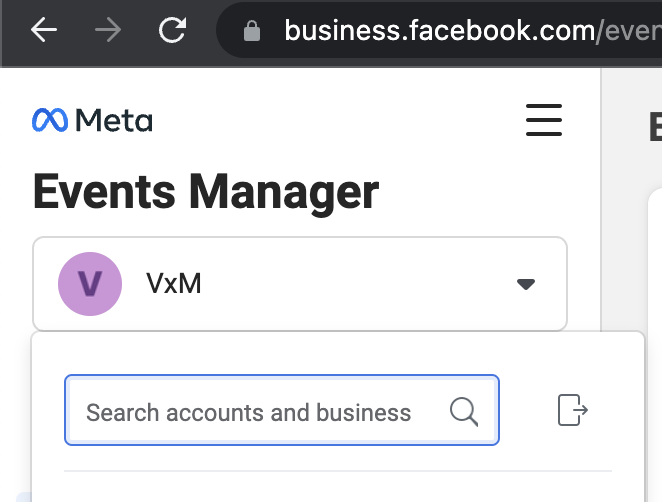
Task: Select the business.facebook.com URL text
Action: (438, 31)
